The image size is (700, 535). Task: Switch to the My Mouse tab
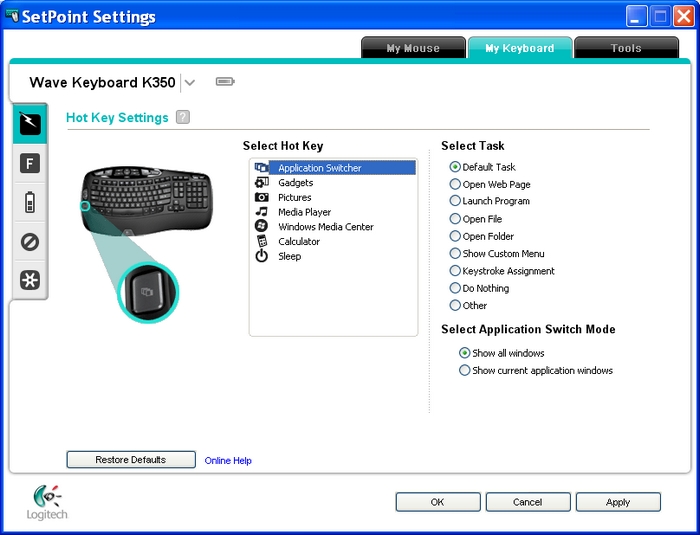click(x=413, y=48)
